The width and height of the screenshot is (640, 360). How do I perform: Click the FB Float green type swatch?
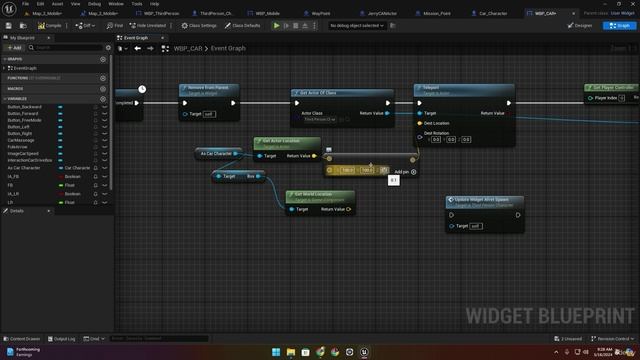tap(61, 185)
